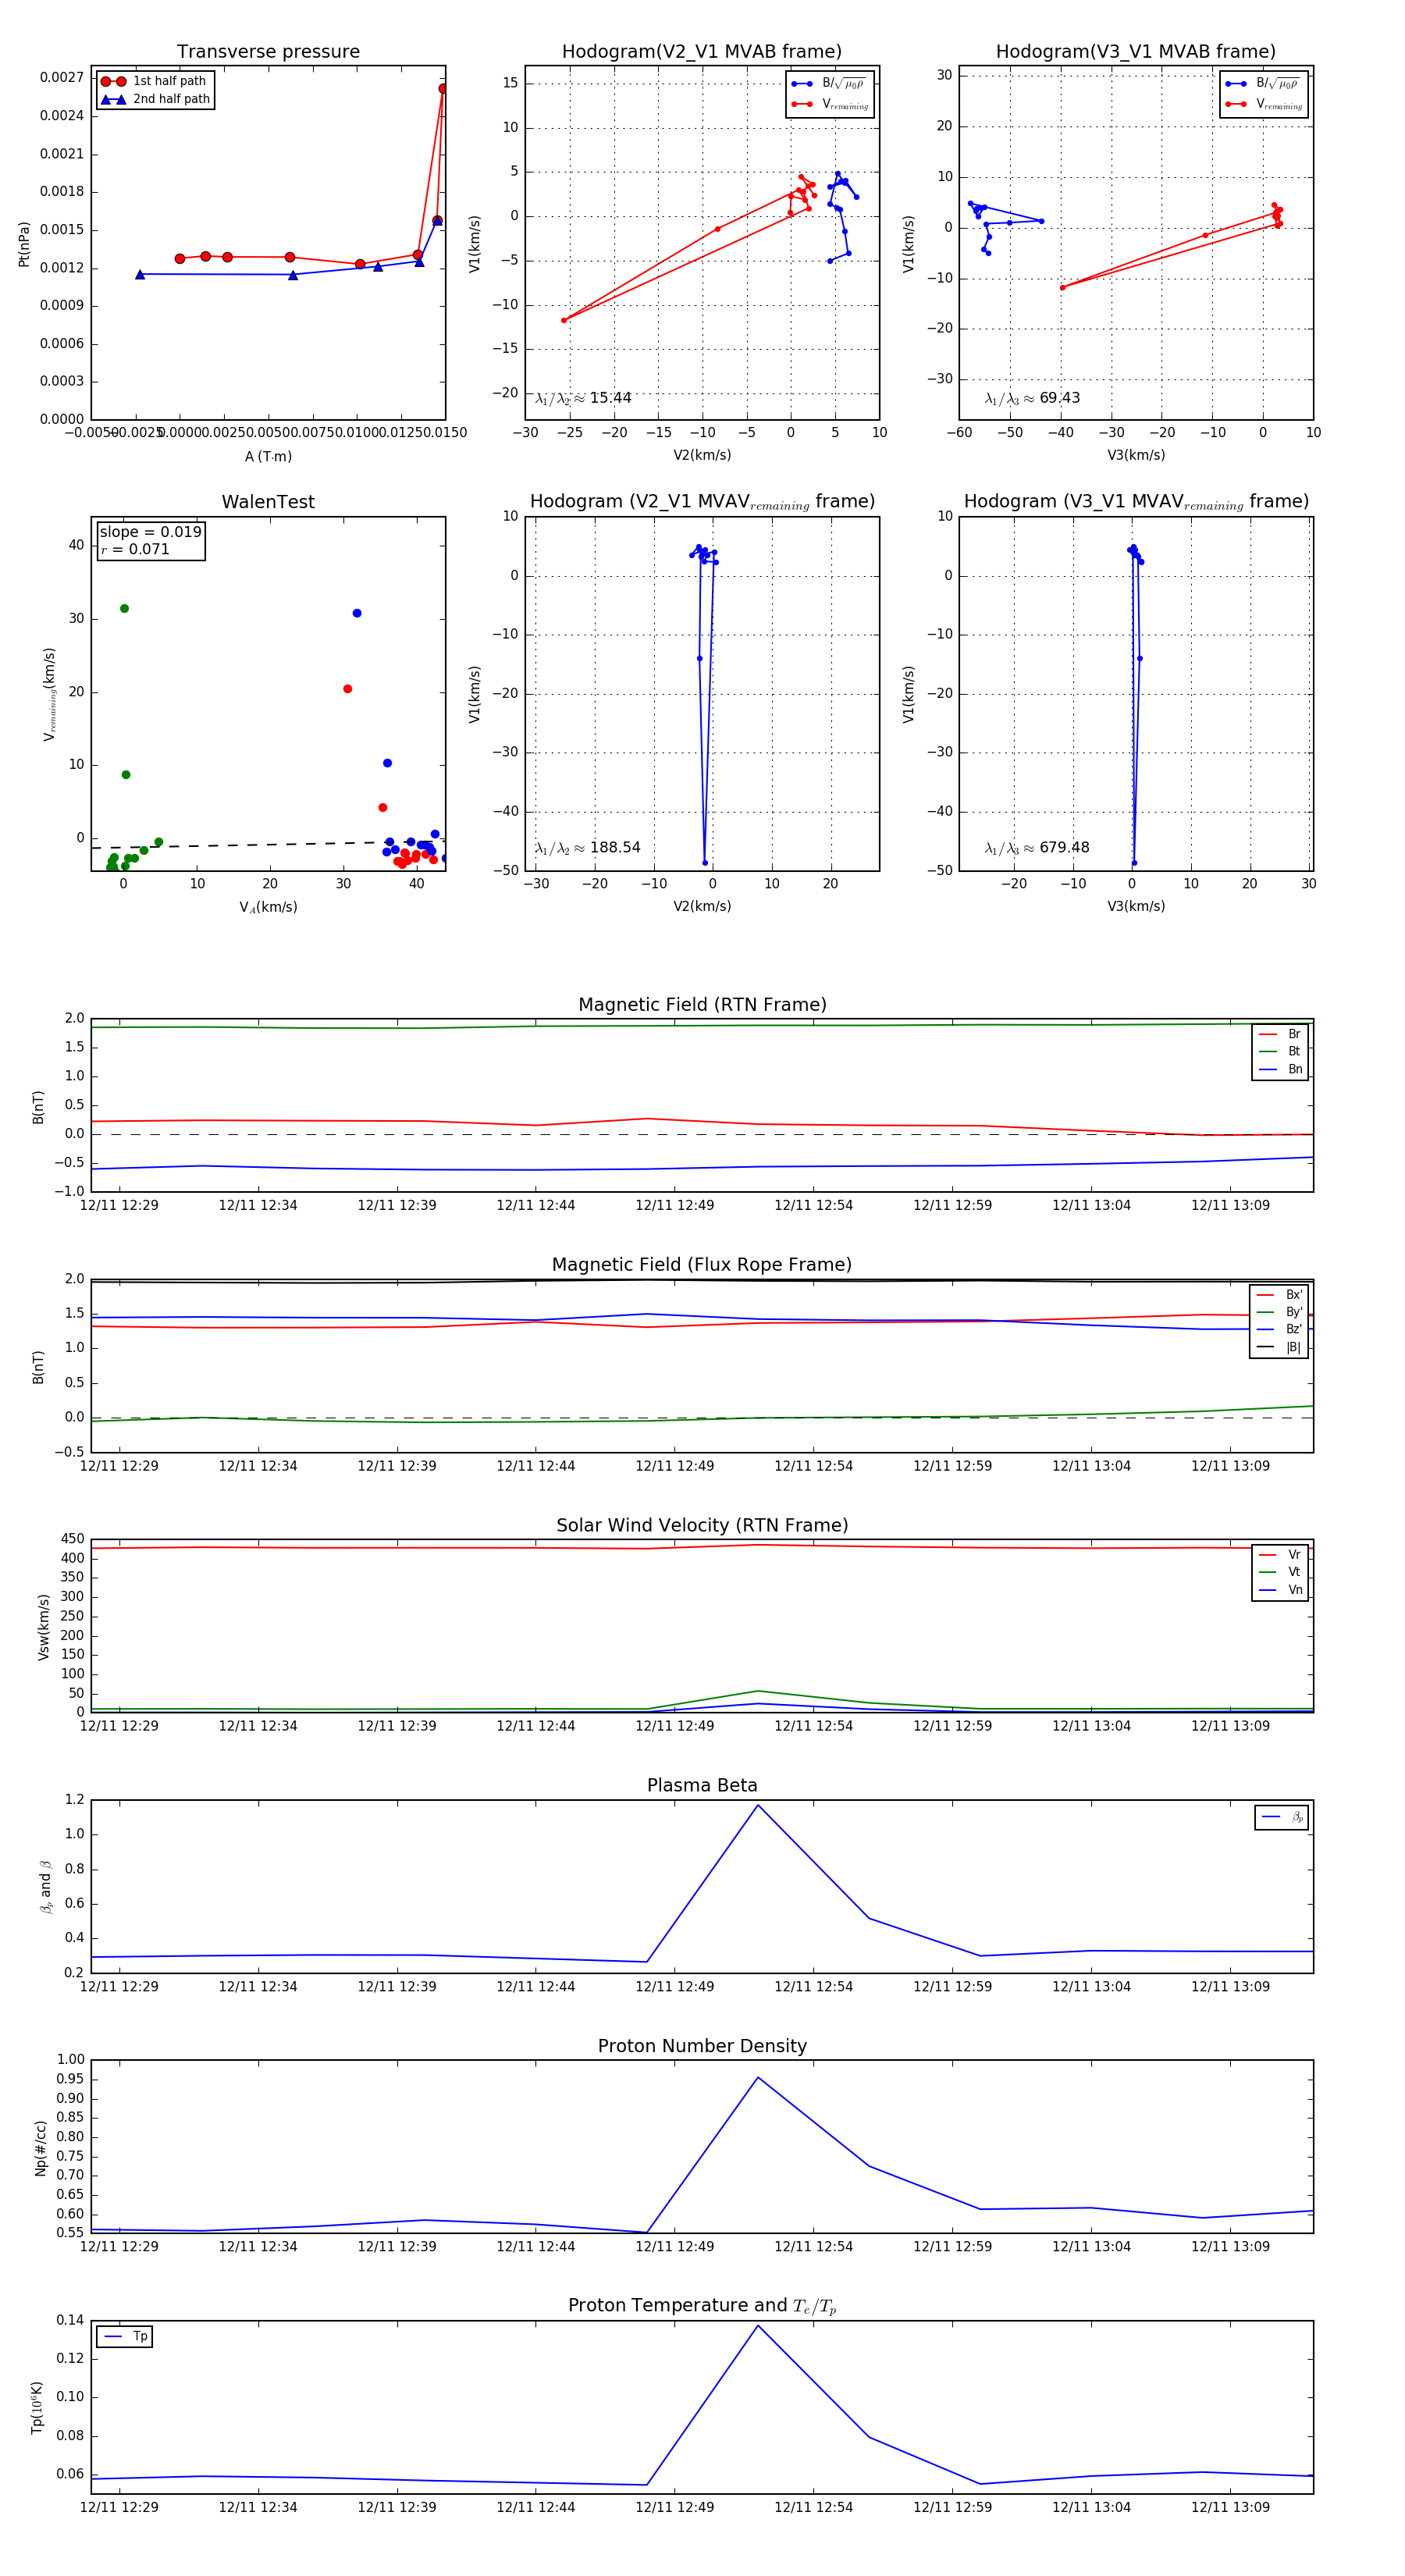
Task: Click the "Plasma Beta" plot title
Action: 702,1785
